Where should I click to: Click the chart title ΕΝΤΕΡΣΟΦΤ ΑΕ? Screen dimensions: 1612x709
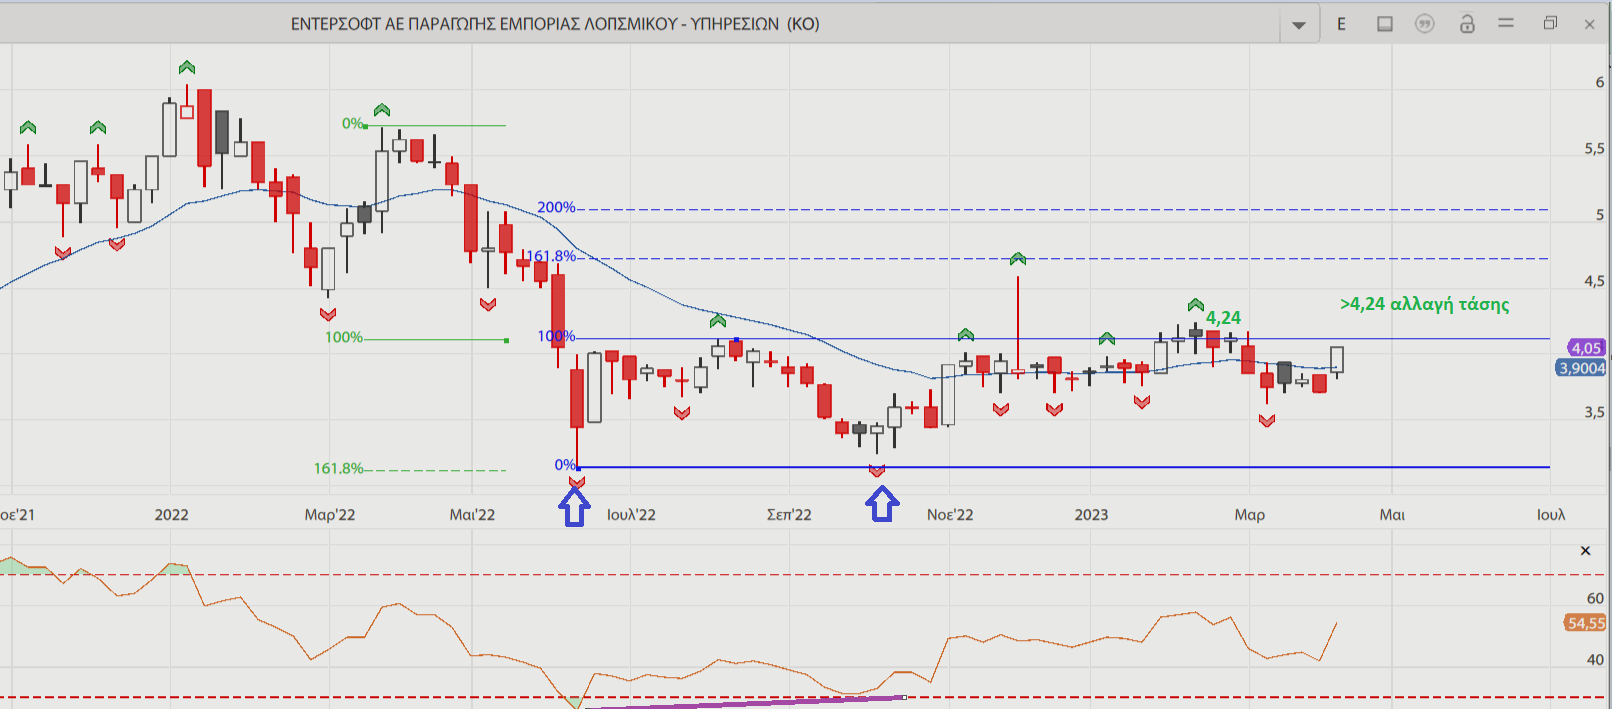coord(555,24)
